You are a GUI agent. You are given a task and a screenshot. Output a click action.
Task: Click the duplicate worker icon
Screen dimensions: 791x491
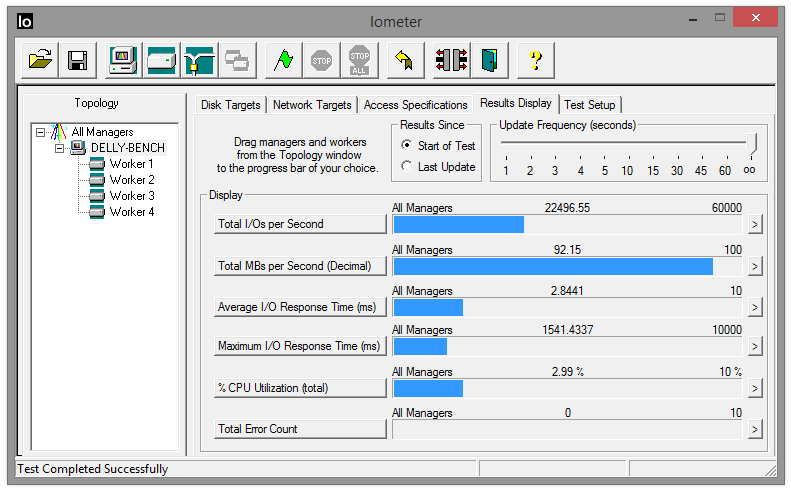[x=237, y=60]
